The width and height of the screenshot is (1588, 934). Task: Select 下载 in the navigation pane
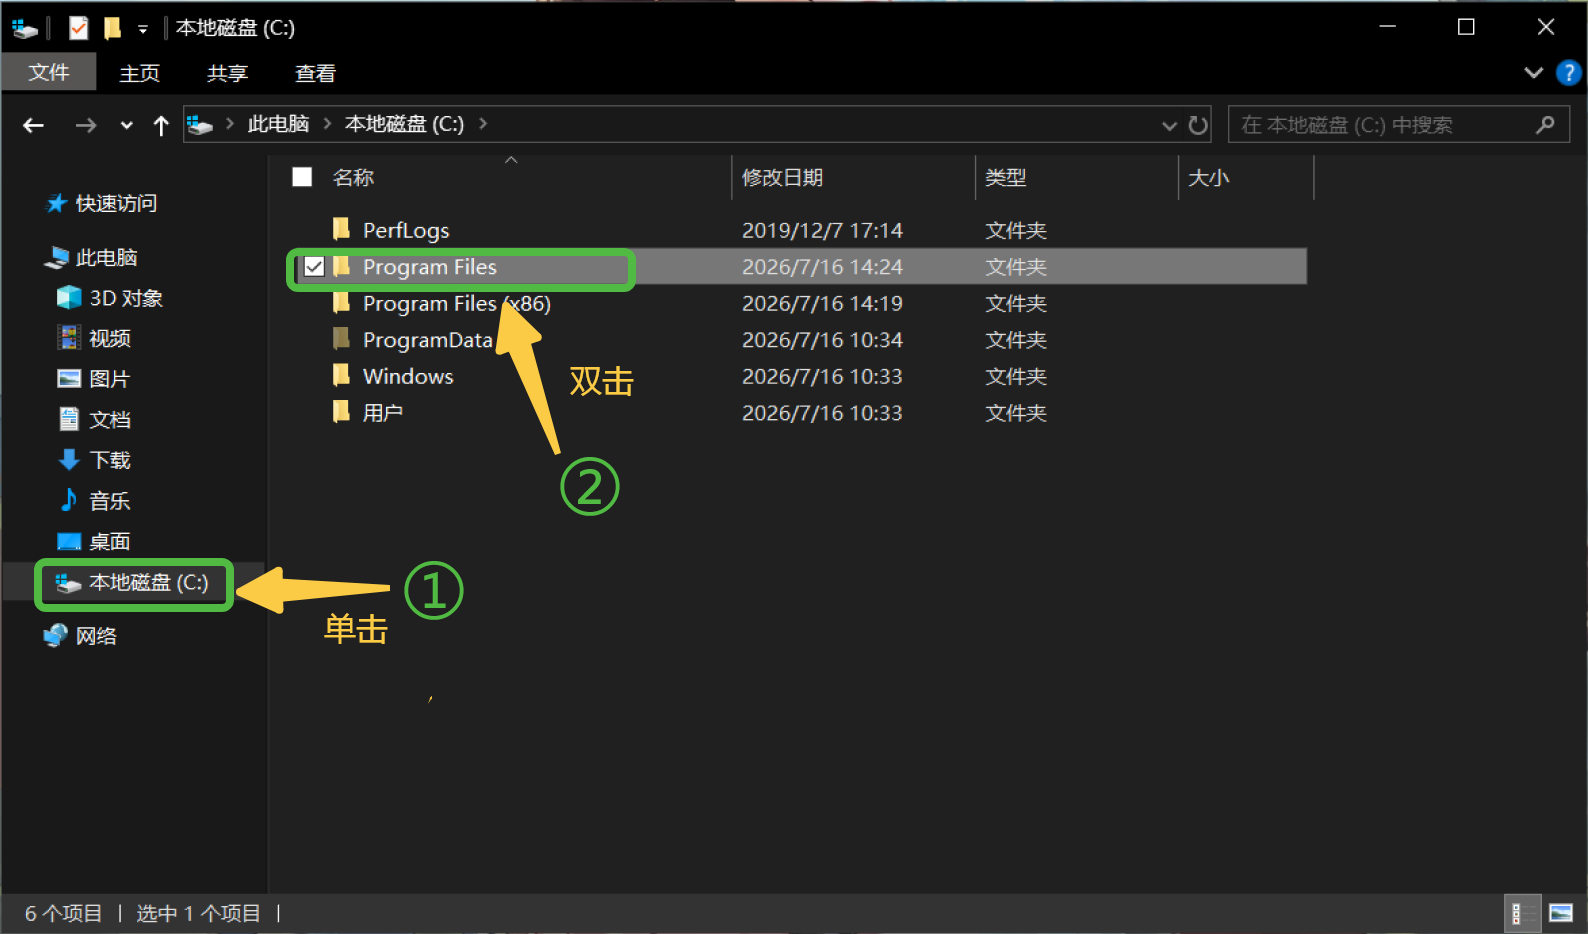tap(110, 460)
